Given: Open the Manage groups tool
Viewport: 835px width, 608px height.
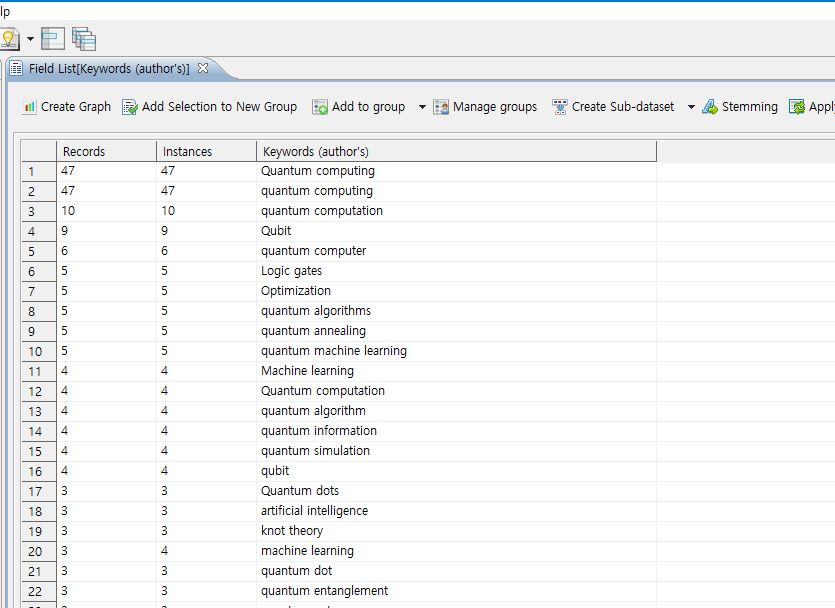Looking at the screenshot, I should pyautogui.click(x=485, y=107).
